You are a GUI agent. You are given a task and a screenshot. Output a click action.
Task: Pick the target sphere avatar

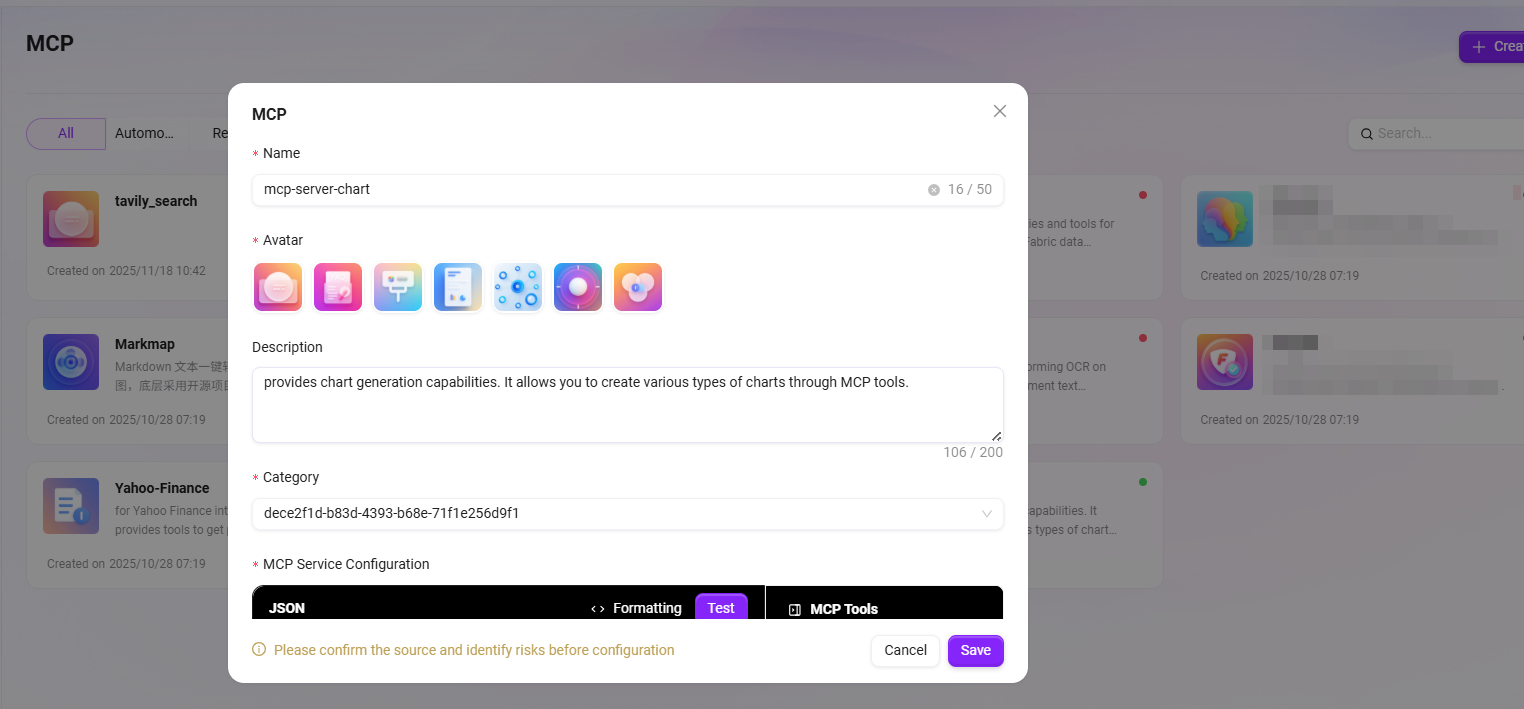pos(578,287)
